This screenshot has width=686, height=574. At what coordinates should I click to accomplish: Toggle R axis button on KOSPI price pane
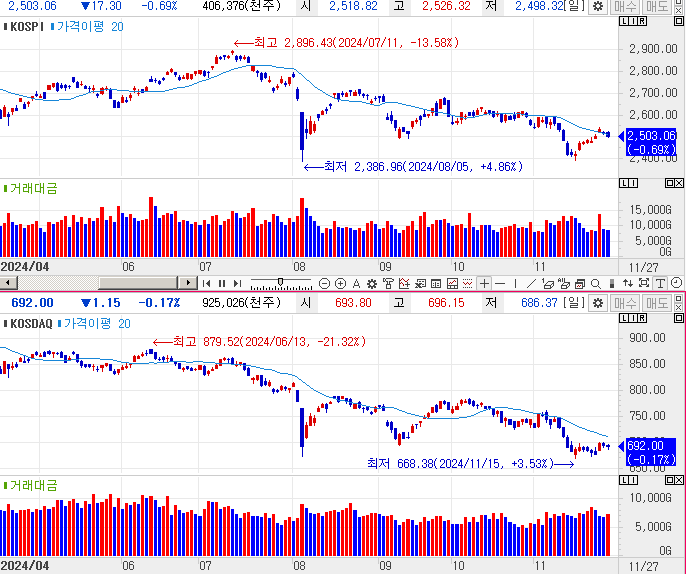[642, 21]
